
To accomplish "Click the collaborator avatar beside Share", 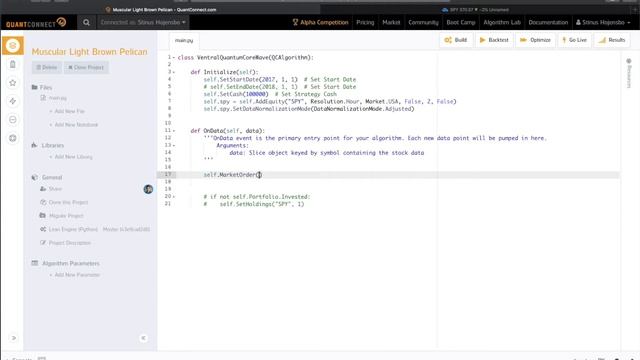I will click(x=148, y=189).
